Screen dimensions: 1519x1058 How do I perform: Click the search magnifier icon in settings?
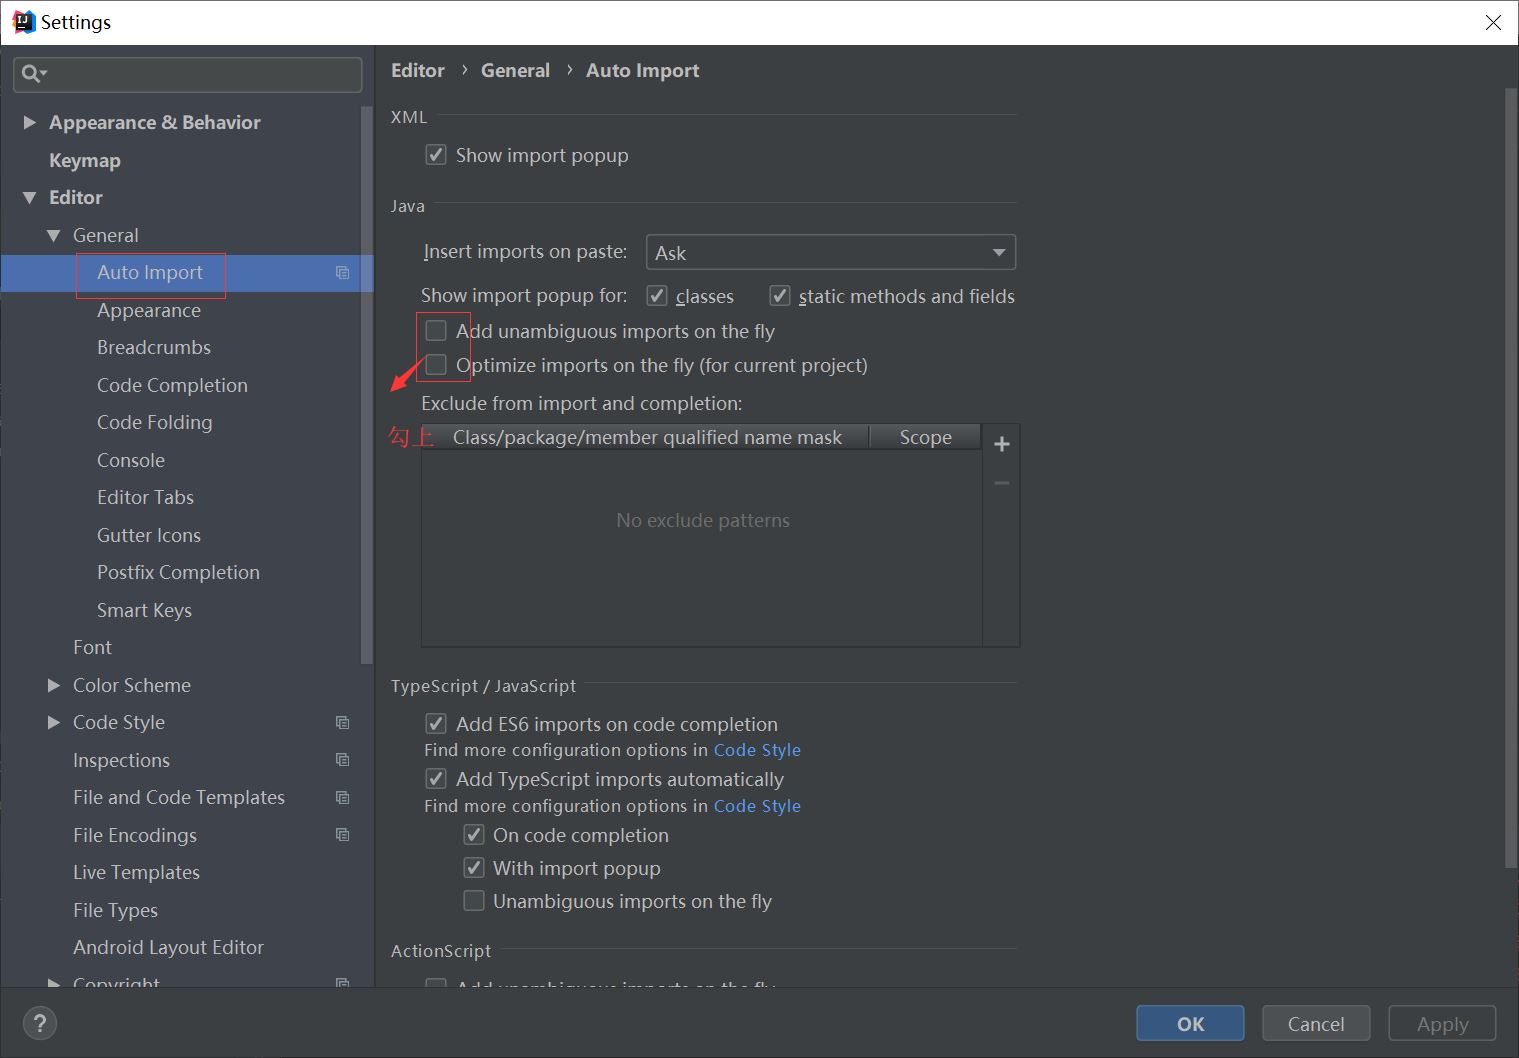point(32,74)
